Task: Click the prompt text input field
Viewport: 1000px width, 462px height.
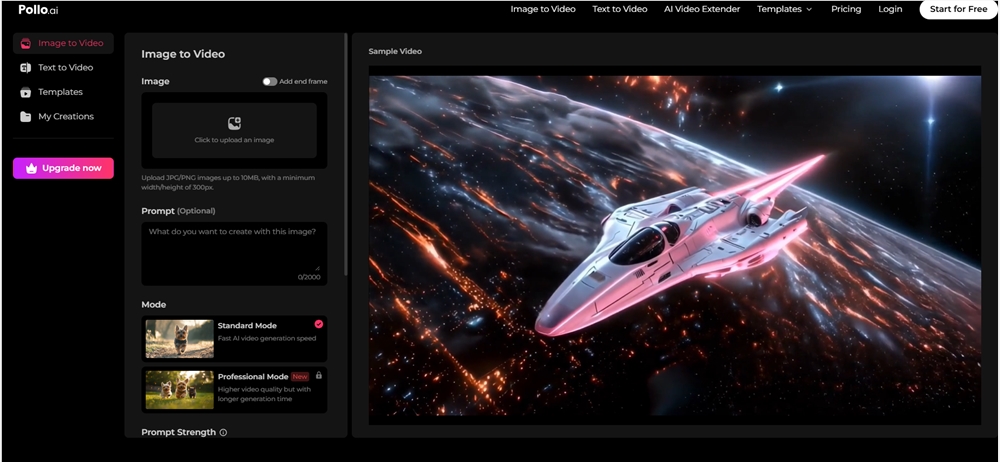Action: click(x=234, y=252)
